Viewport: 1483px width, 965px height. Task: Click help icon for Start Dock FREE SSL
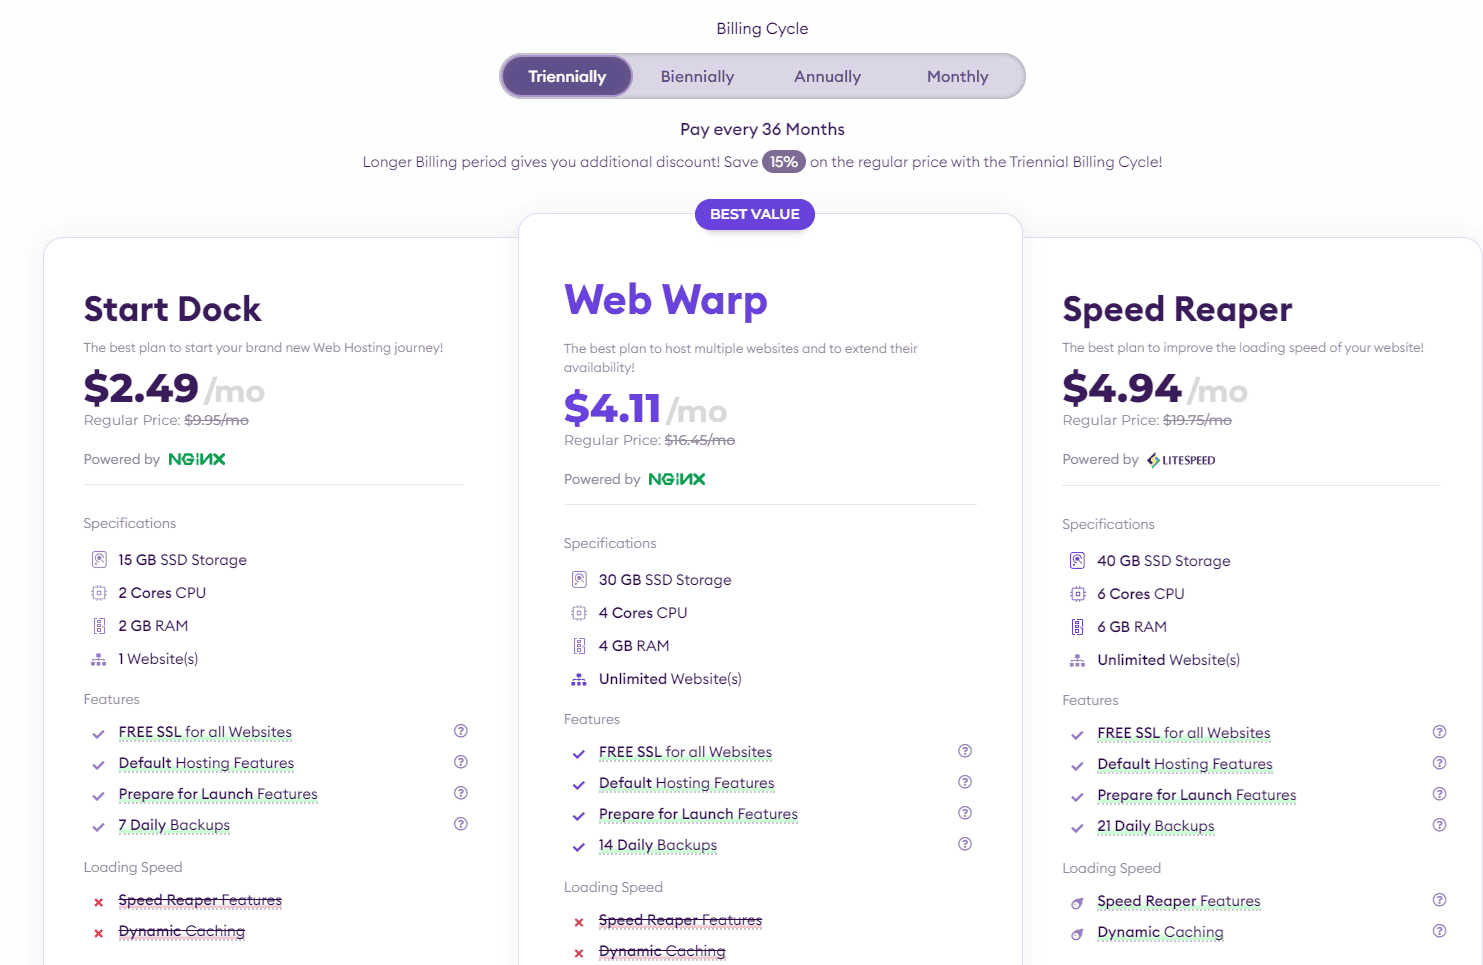click(461, 731)
